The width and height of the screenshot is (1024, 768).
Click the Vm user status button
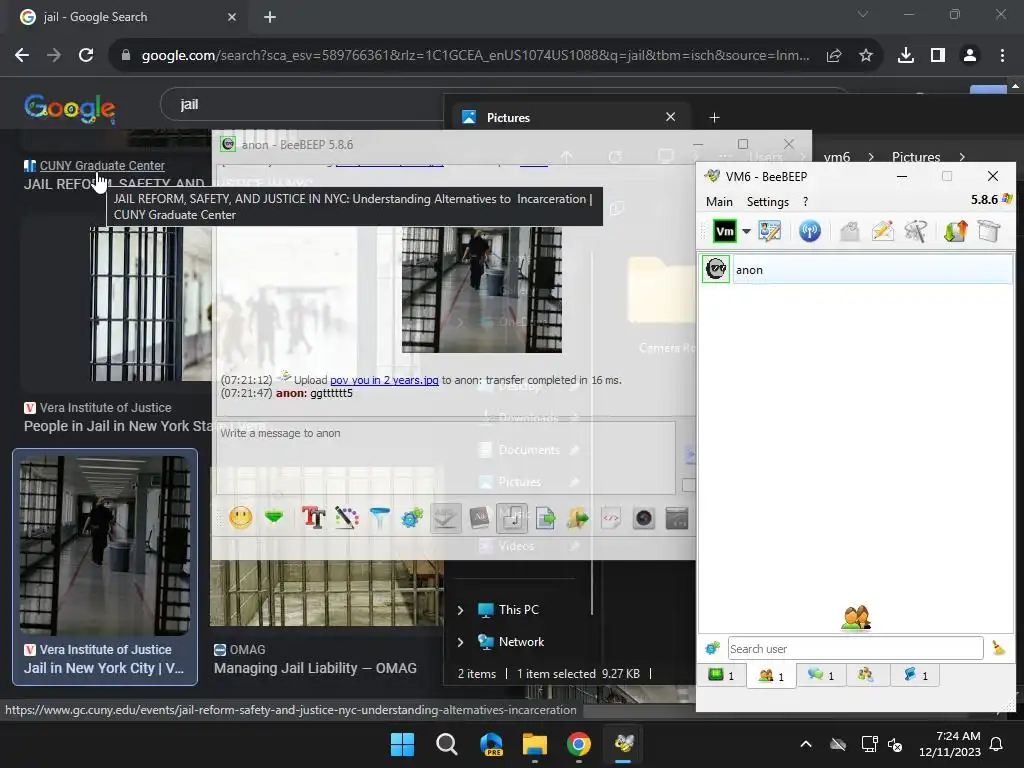(x=725, y=231)
